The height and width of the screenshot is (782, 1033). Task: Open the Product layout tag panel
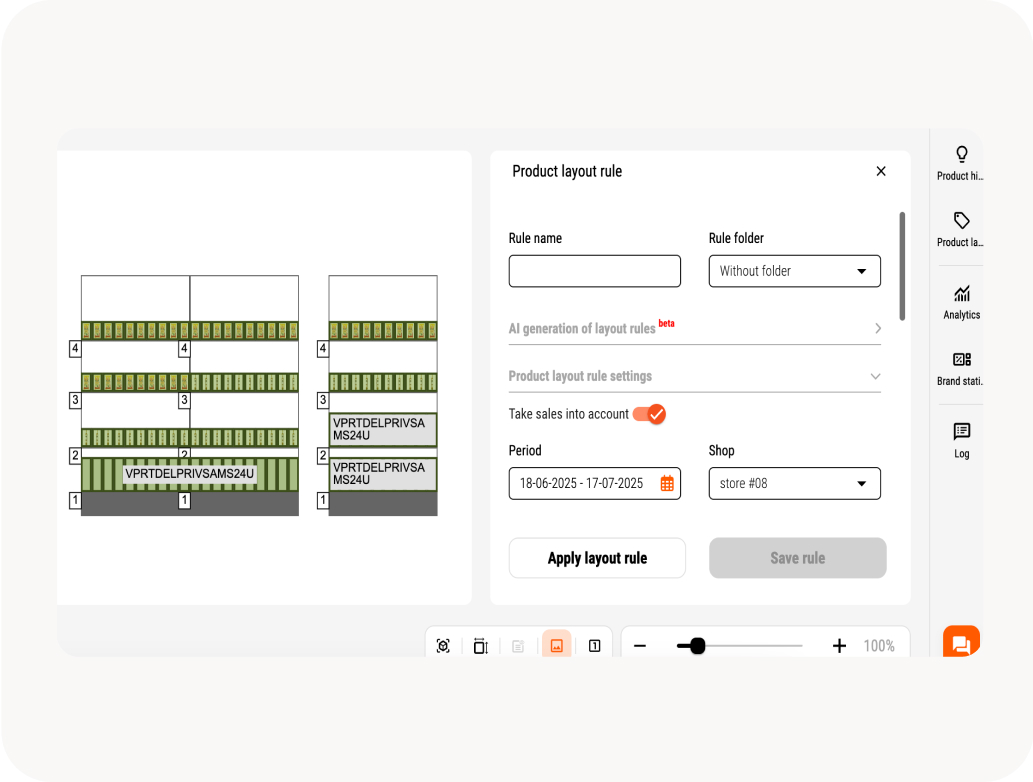pos(961,228)
